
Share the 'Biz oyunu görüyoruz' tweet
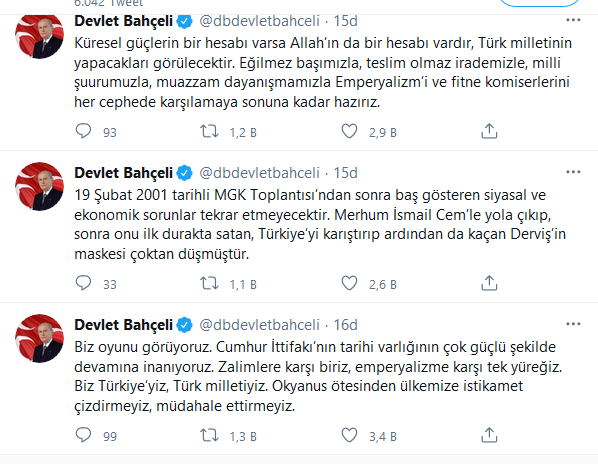pyautogui.click(x=489, y=435)
